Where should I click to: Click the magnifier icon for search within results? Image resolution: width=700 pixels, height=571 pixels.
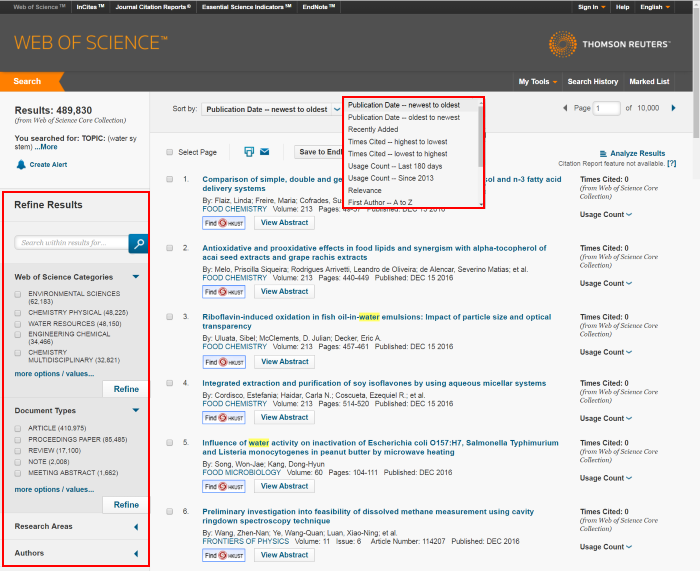click(x=138, y=243)
